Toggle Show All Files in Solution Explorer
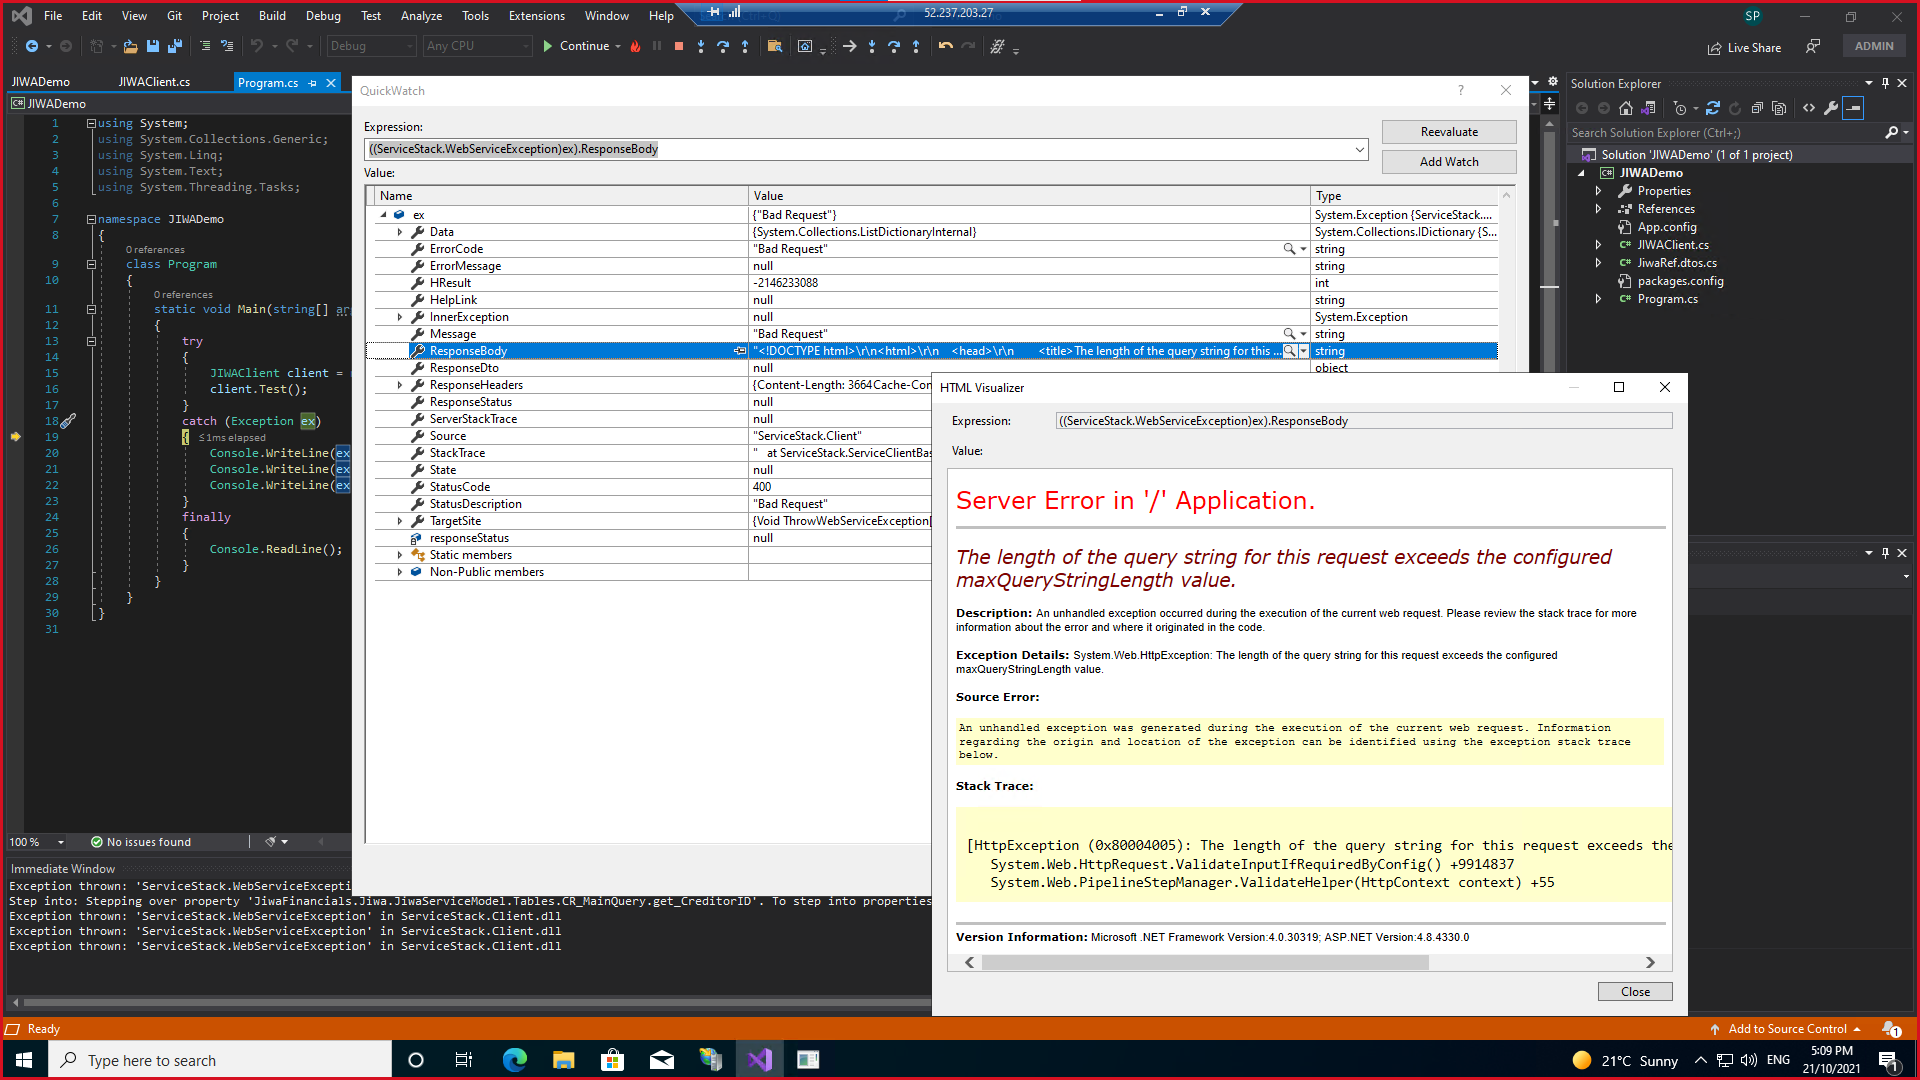 coord(1779,108)
